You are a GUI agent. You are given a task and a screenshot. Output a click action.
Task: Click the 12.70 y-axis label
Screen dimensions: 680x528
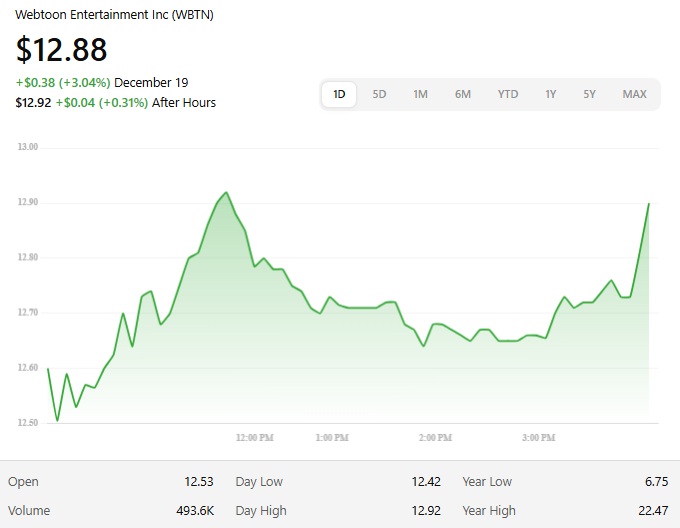tap(28, 312)
